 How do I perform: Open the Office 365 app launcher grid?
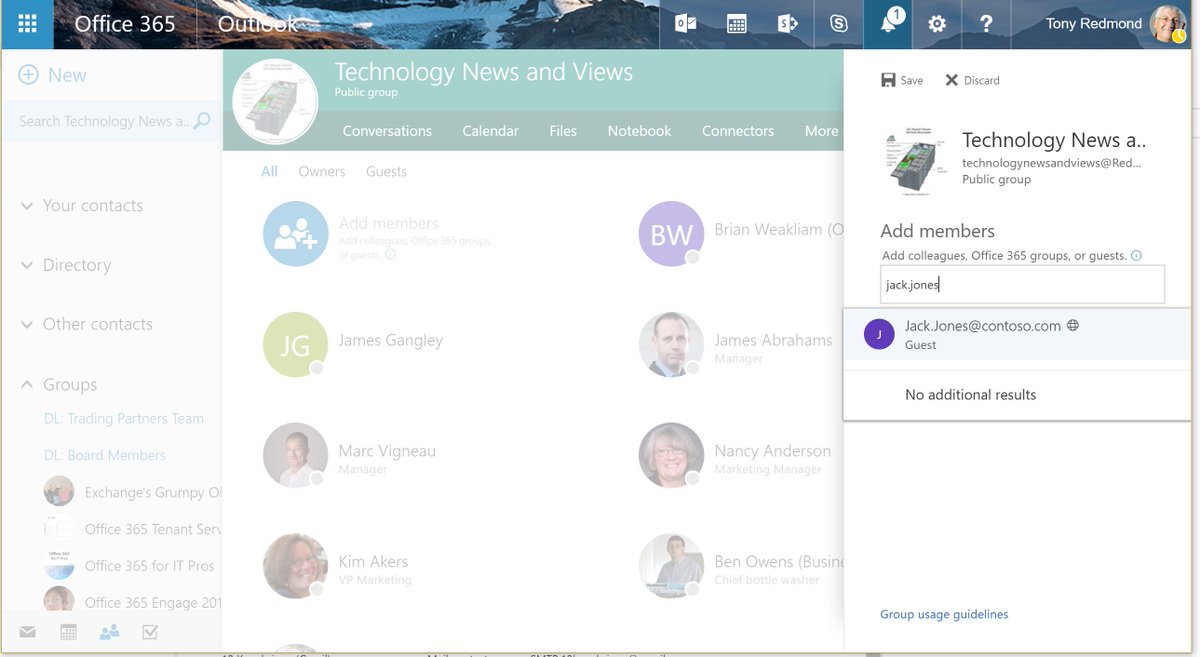(x=27, y=24)
